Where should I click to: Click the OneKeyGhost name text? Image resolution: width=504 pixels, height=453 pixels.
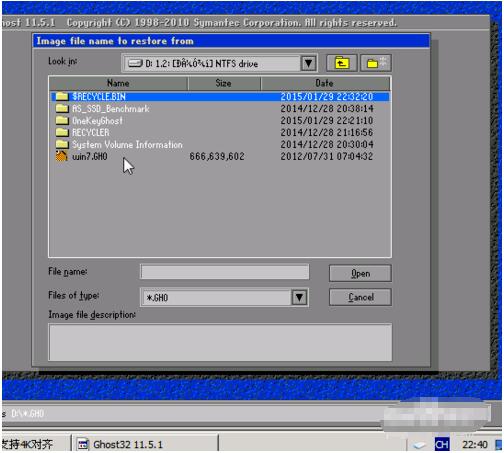(x=97, y=121)
